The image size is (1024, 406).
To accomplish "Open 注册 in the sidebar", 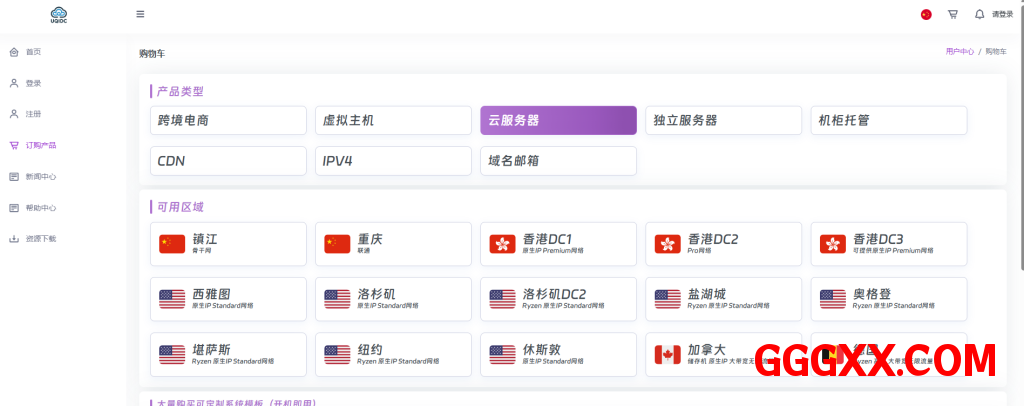I will click(x=33, y=114).
